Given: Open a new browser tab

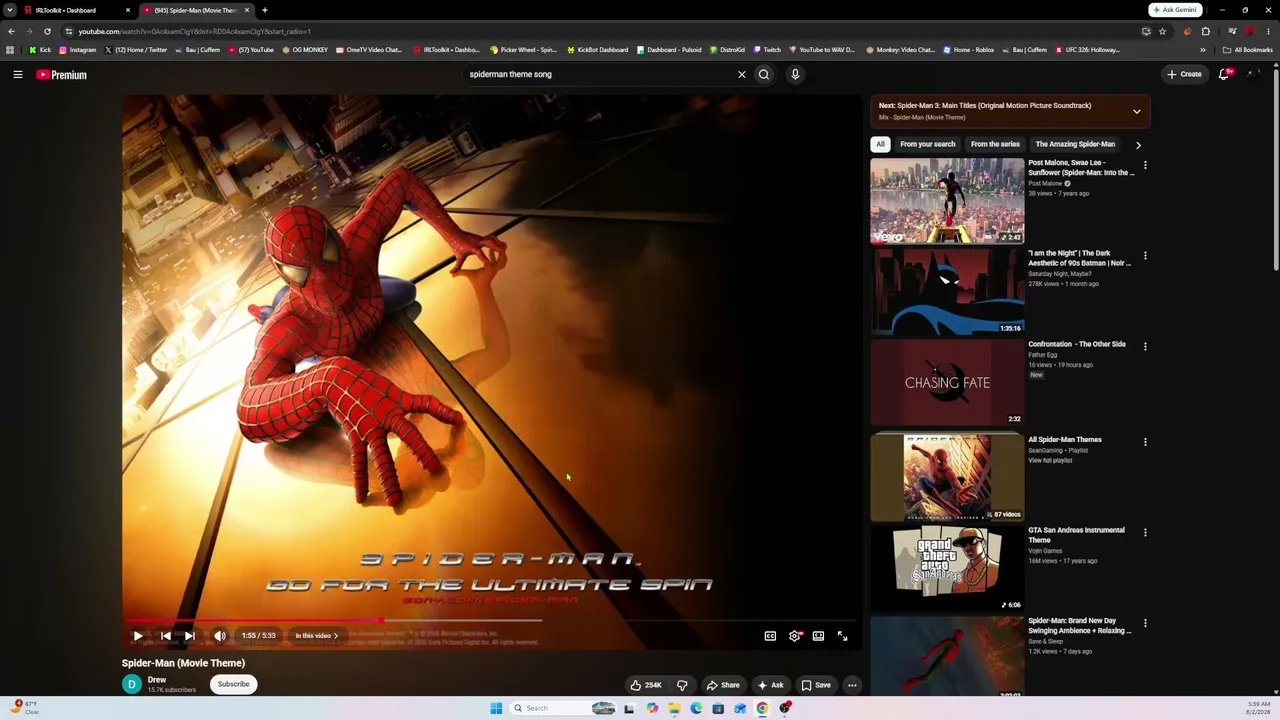Looking at the screenshot, I should [264, 10].
